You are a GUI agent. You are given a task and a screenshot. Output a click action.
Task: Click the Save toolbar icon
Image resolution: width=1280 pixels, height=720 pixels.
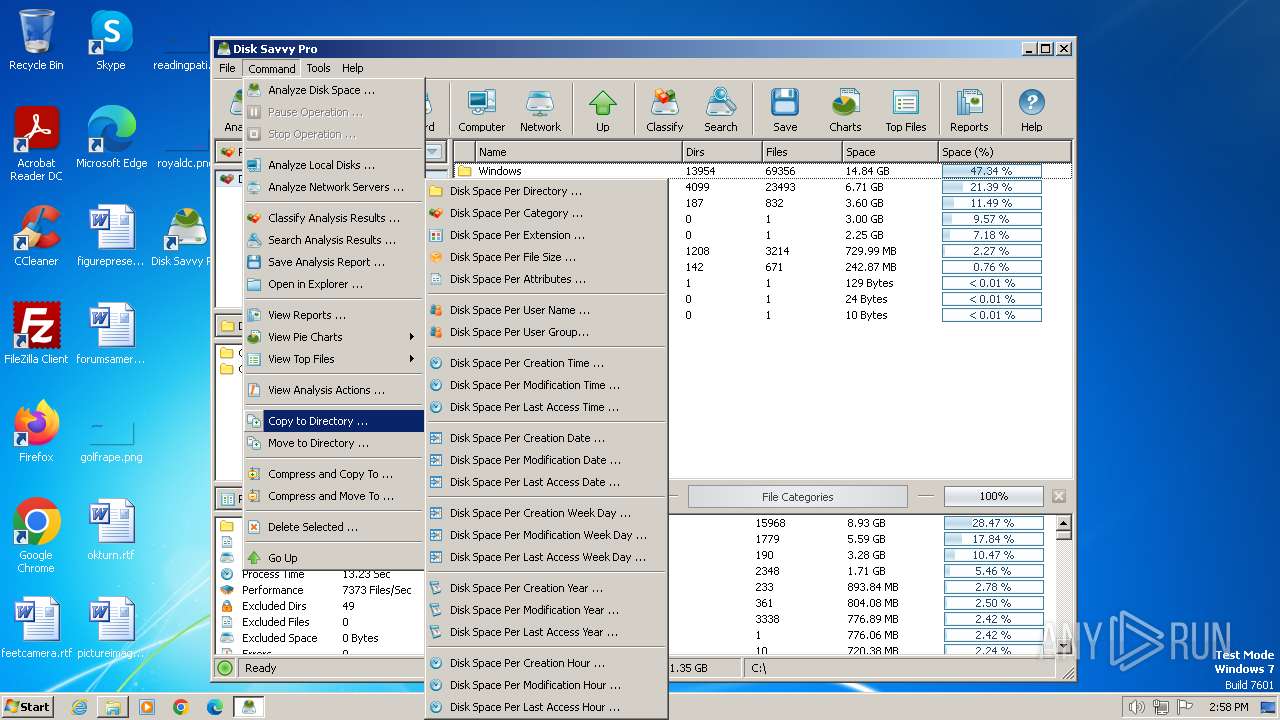(x=785, y=110)
